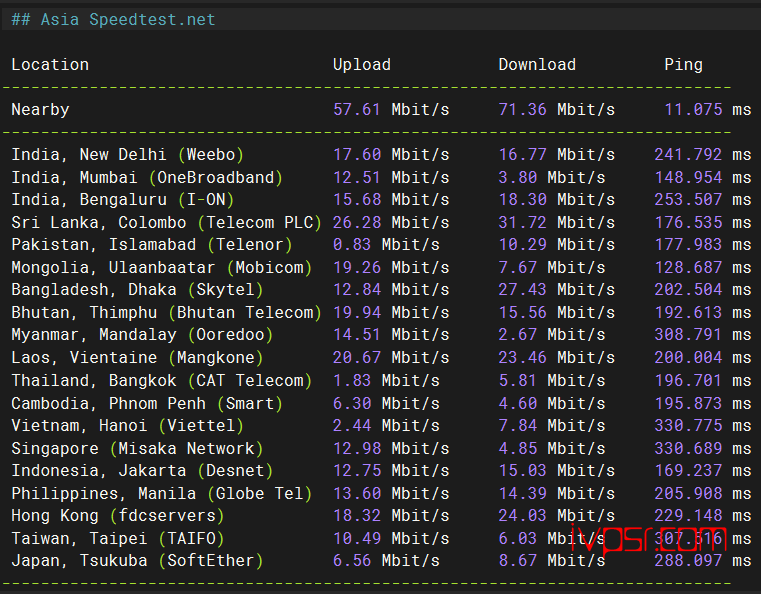761x594 pixels.
Task: Select the 'Location' column header
Action: [50, 65]
